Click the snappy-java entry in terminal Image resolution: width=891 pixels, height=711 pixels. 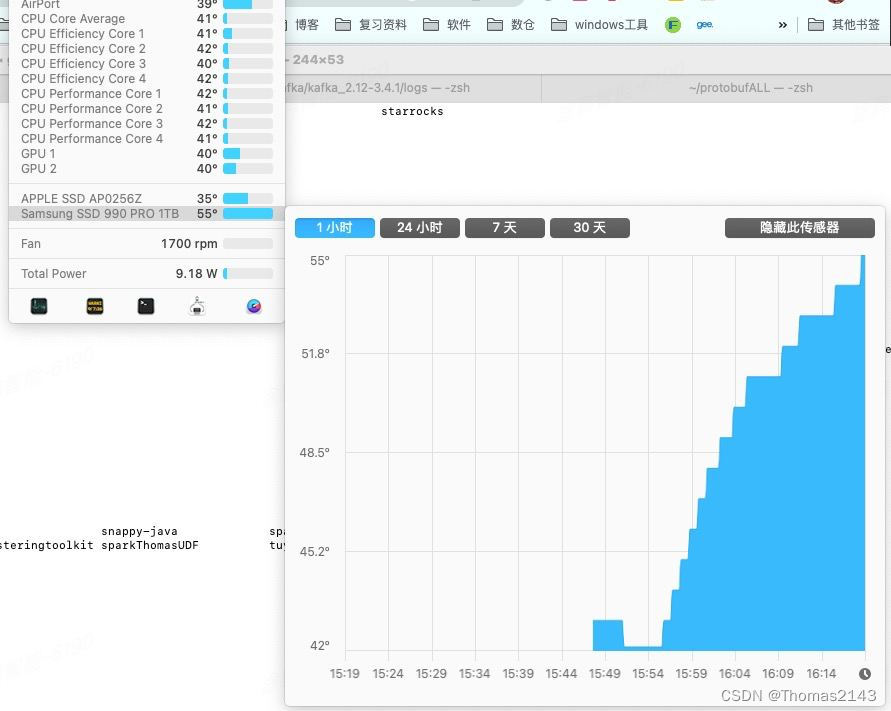[x=139, y=531]
